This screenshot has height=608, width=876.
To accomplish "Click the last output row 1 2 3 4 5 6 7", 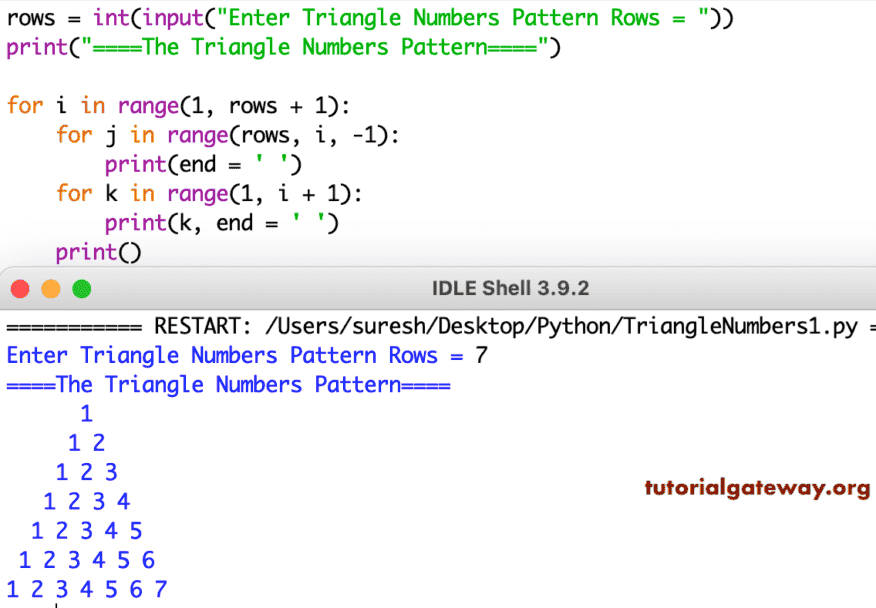I will click(x=86, y=589).
